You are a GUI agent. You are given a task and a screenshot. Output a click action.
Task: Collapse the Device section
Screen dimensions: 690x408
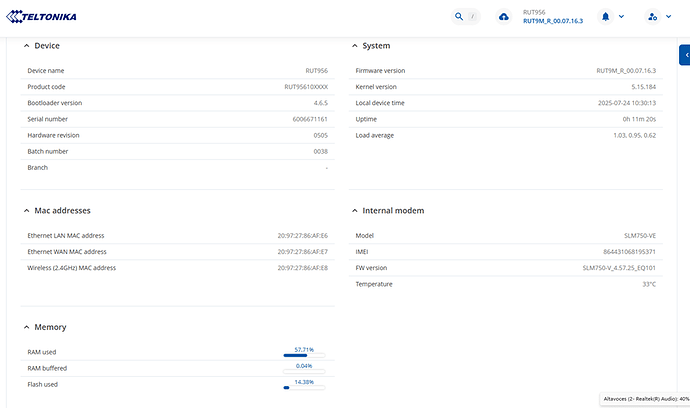[x=25, y=46]
